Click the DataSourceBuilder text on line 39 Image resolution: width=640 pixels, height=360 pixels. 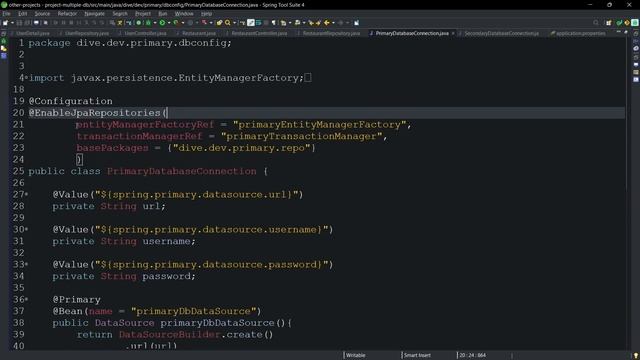point(169,334)
